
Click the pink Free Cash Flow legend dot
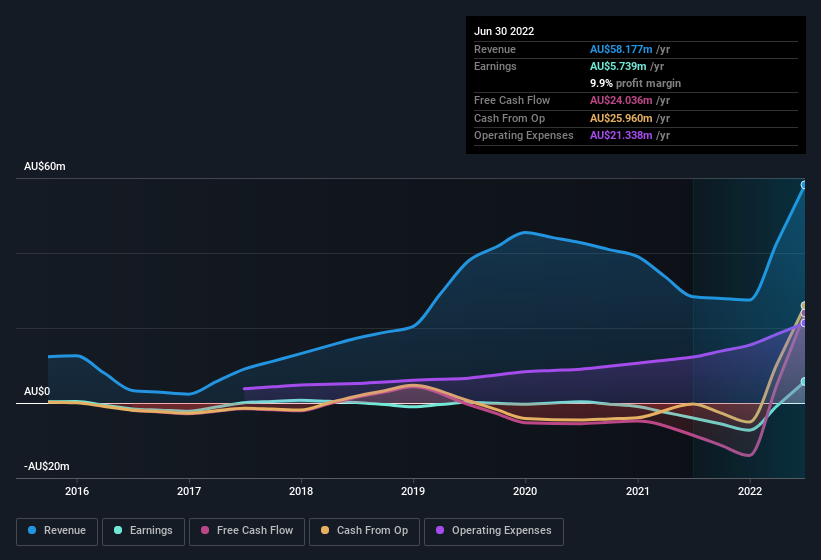[205, 531]
